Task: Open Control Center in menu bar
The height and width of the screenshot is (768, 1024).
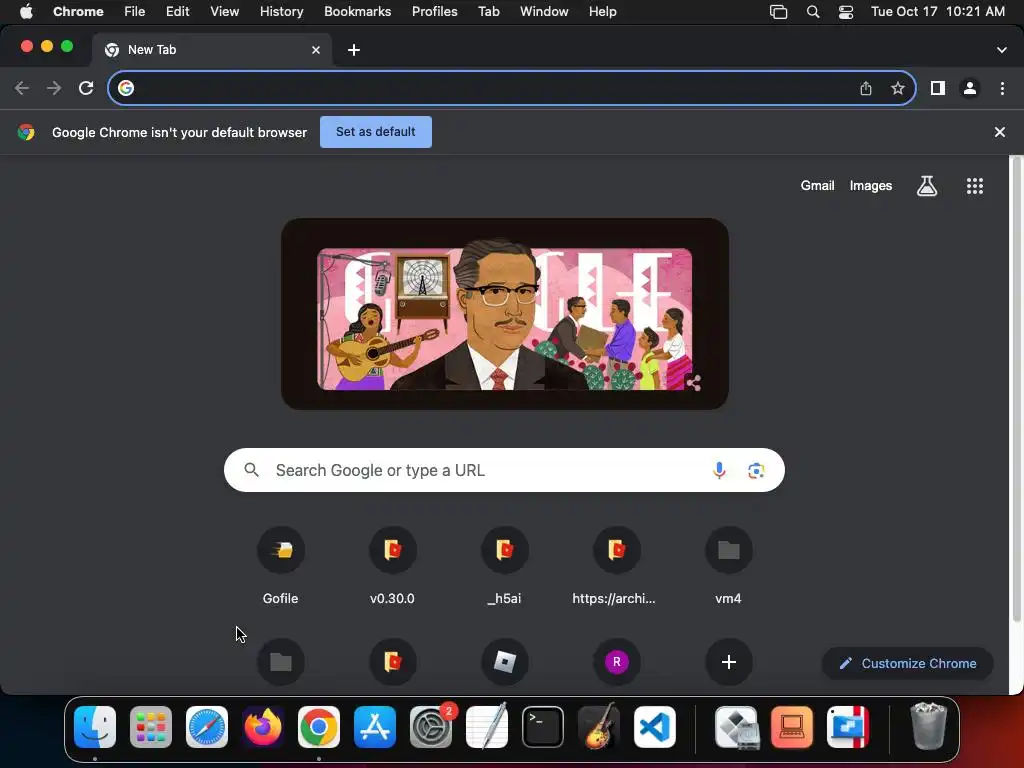Action: point(846,12)
